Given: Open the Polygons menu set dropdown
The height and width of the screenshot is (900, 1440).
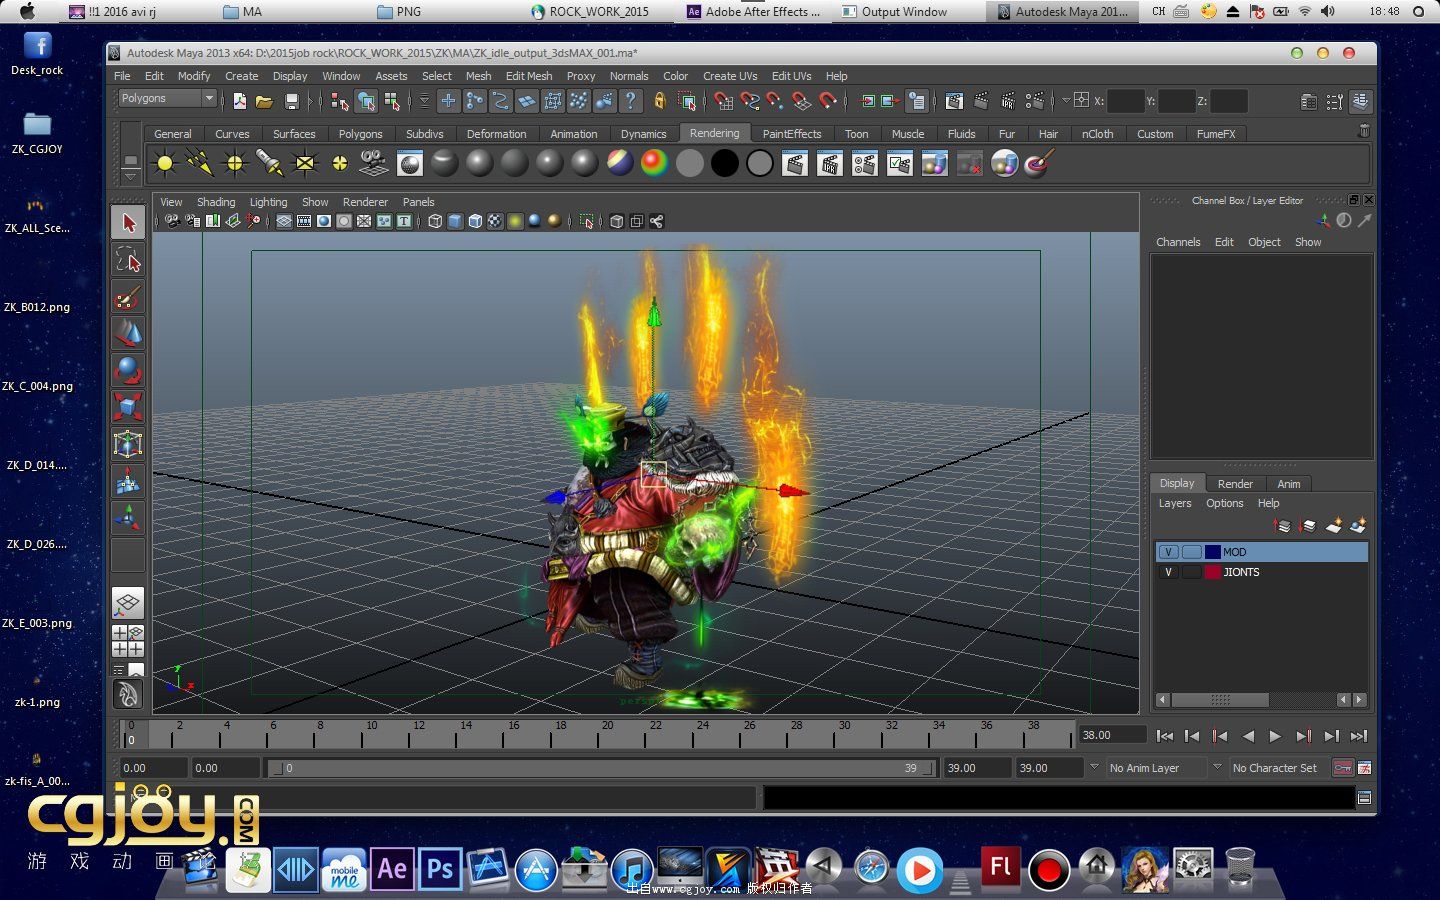Looking at the screenshot, I should click(168, 98).
